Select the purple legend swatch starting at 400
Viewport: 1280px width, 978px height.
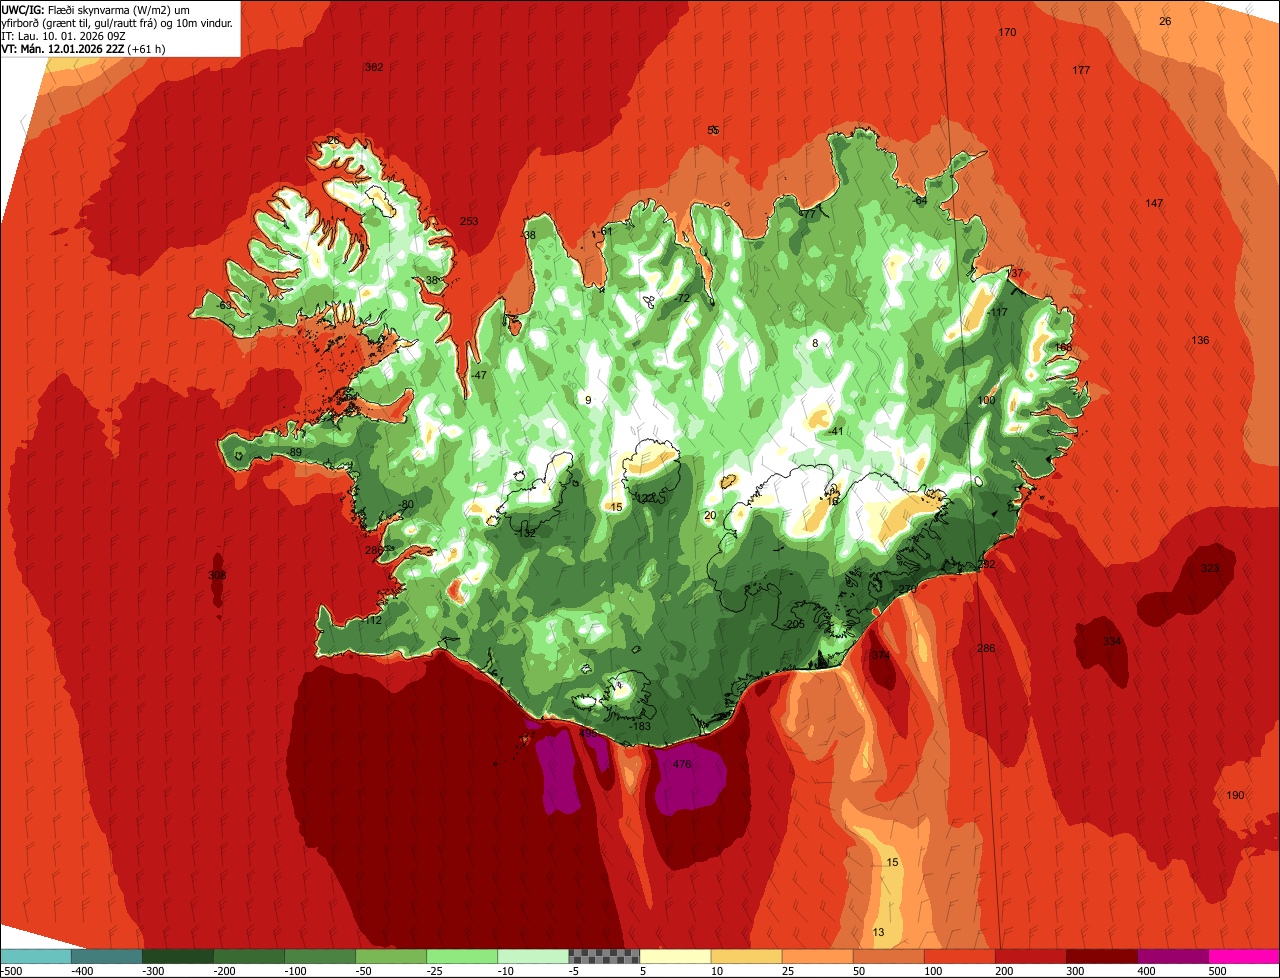(1173, 956)
